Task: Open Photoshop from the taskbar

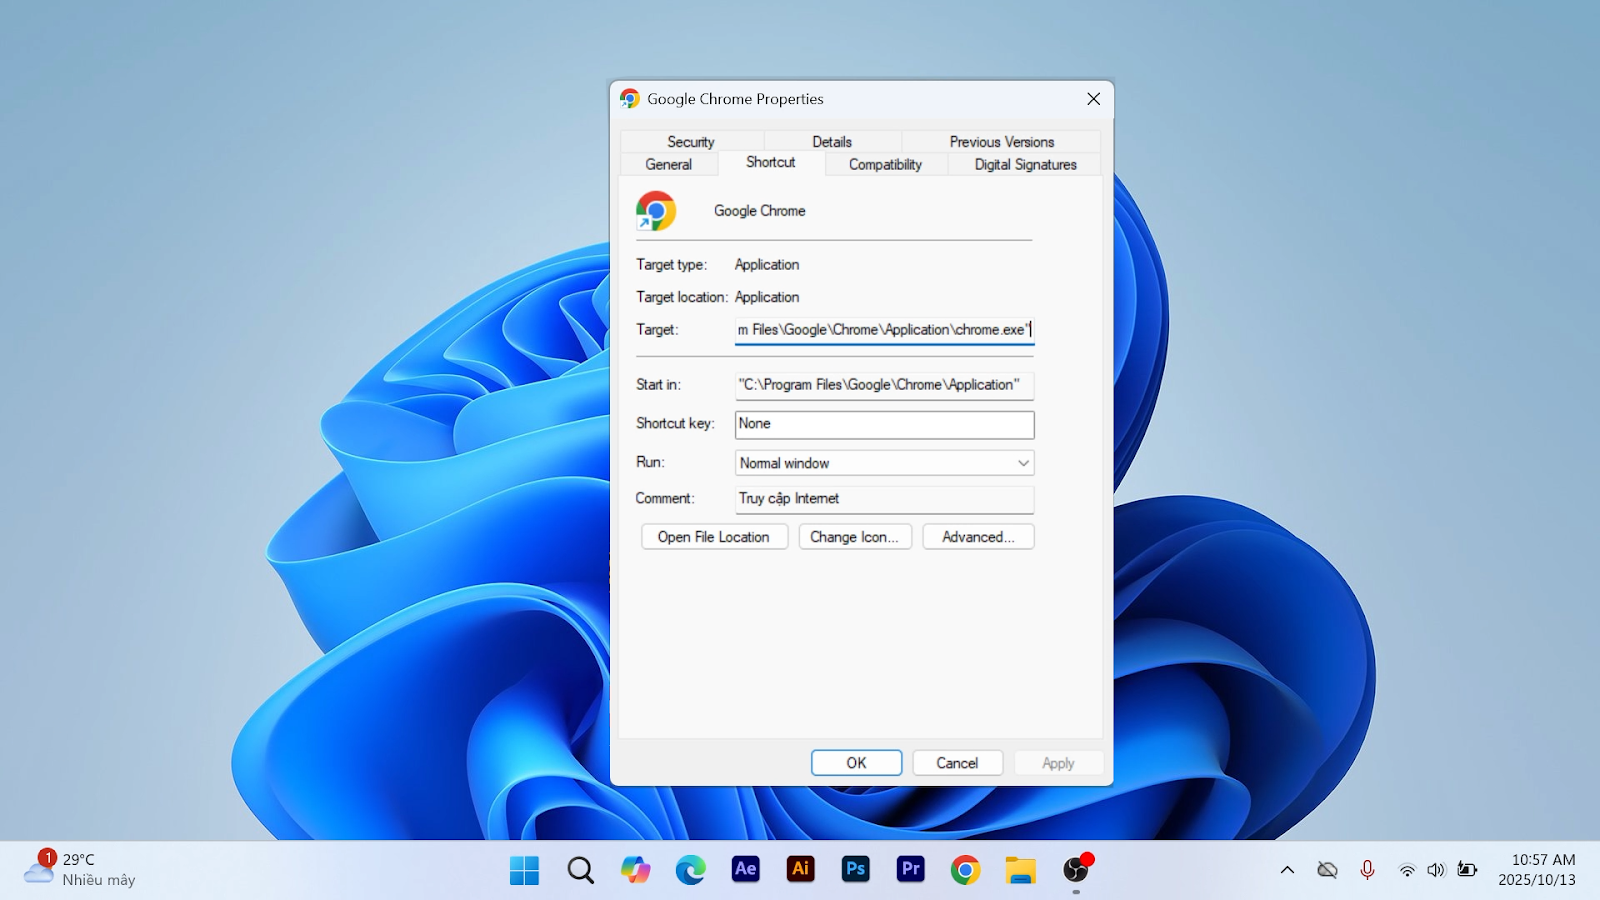Action: (x=855, y=869)
